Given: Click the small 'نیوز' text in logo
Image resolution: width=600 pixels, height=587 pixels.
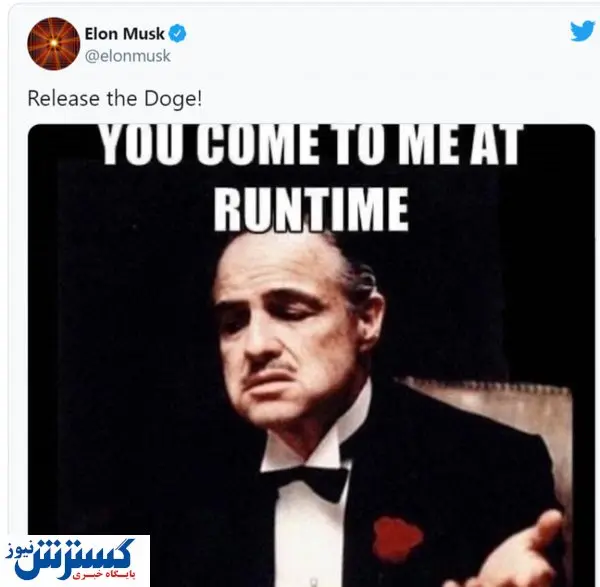Looking at the screenshot, I should [16, 548].
